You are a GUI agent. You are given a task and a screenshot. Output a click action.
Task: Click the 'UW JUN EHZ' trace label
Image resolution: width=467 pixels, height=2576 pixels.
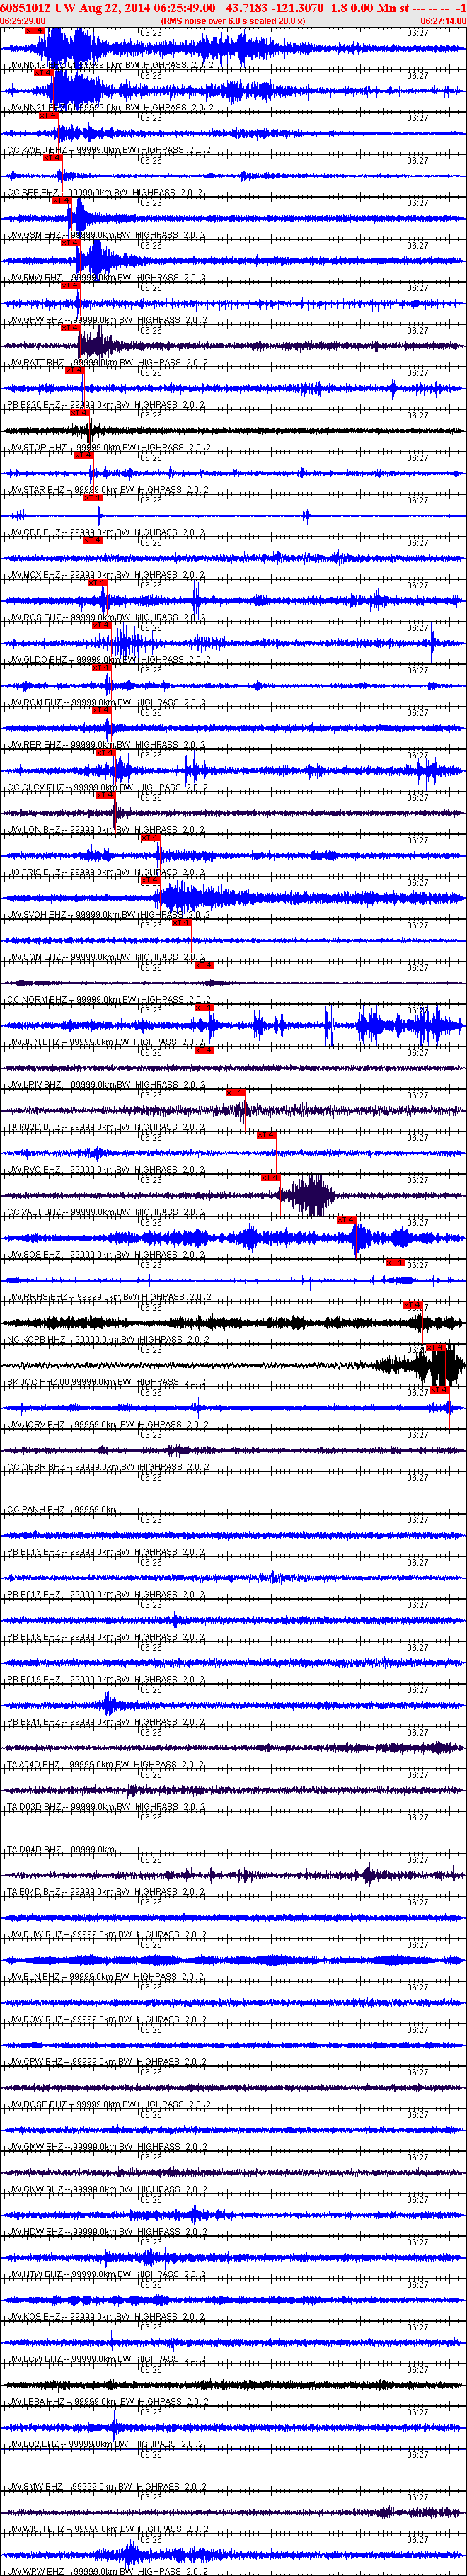coord(34,1043)
